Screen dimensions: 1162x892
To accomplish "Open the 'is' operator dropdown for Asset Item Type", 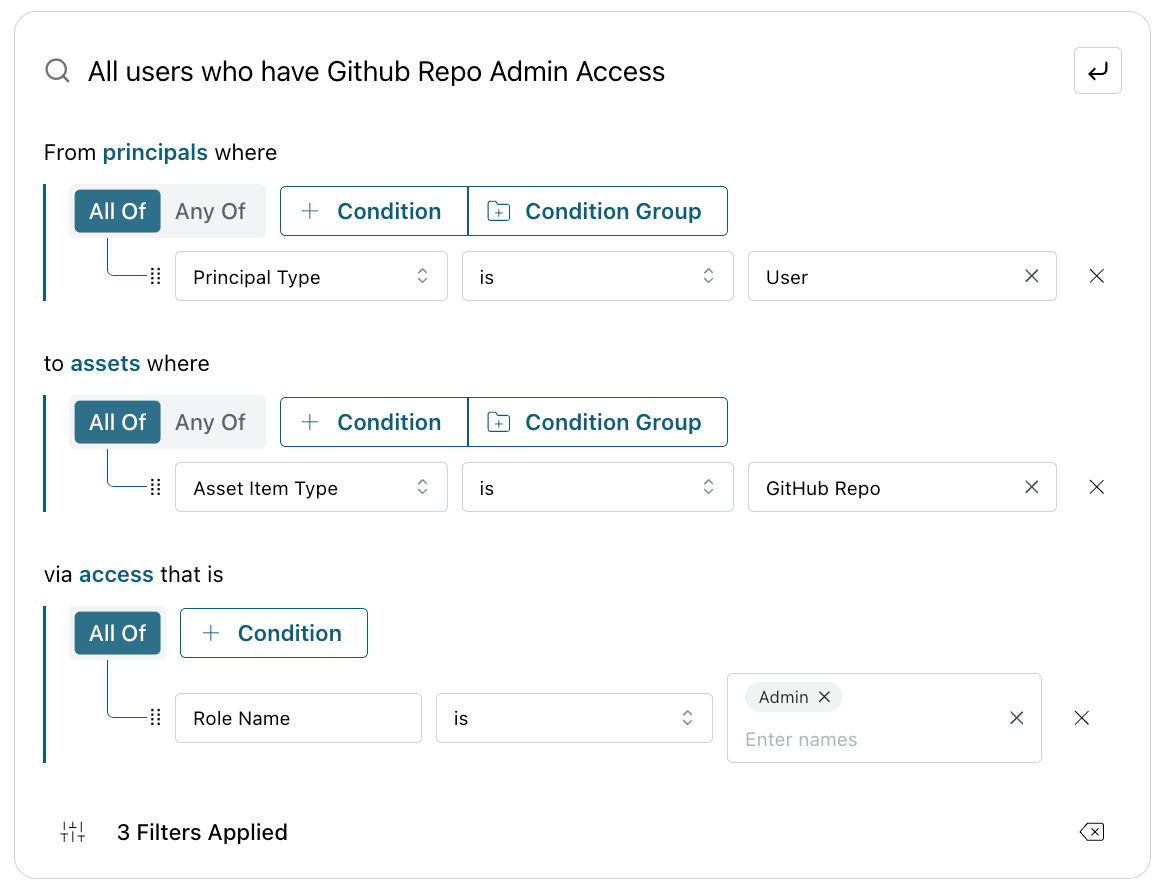I will [597, 487].
